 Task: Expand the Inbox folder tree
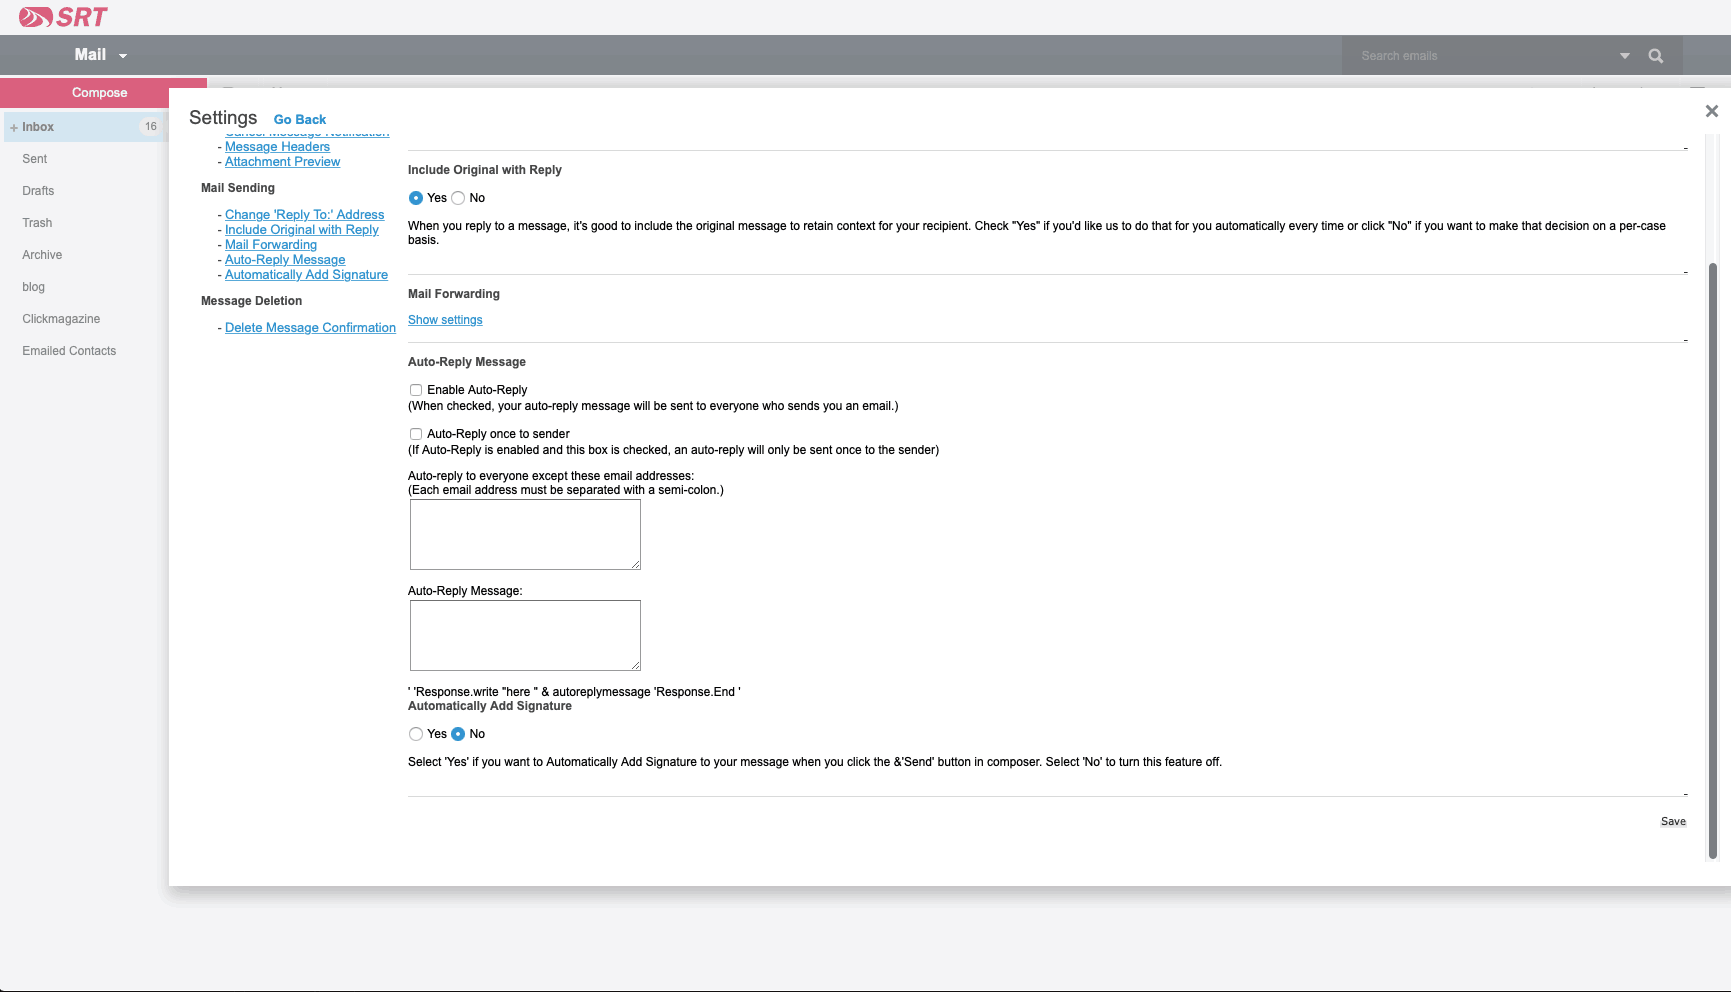pyautogui.click(x=12, y=126)
